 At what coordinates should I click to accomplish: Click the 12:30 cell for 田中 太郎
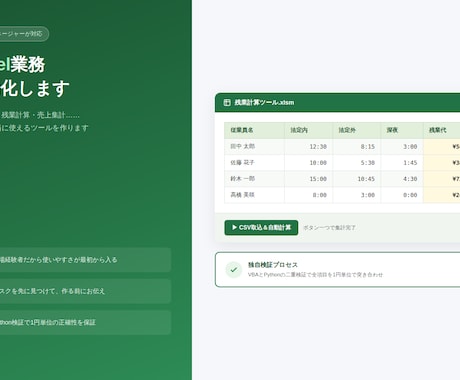tap(308, 147)
